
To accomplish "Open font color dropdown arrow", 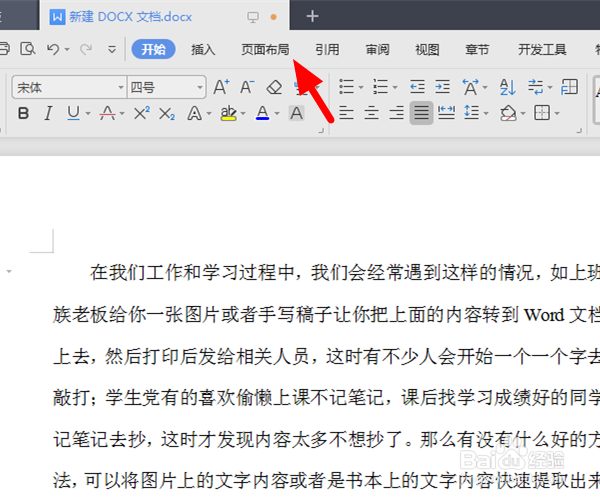I will [277, 114].
